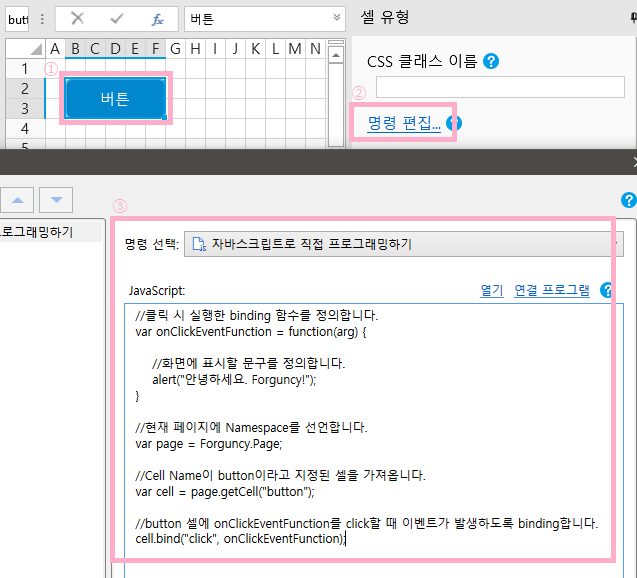
Task: Click the 열기 link above code editor
Action: point(491,290)
